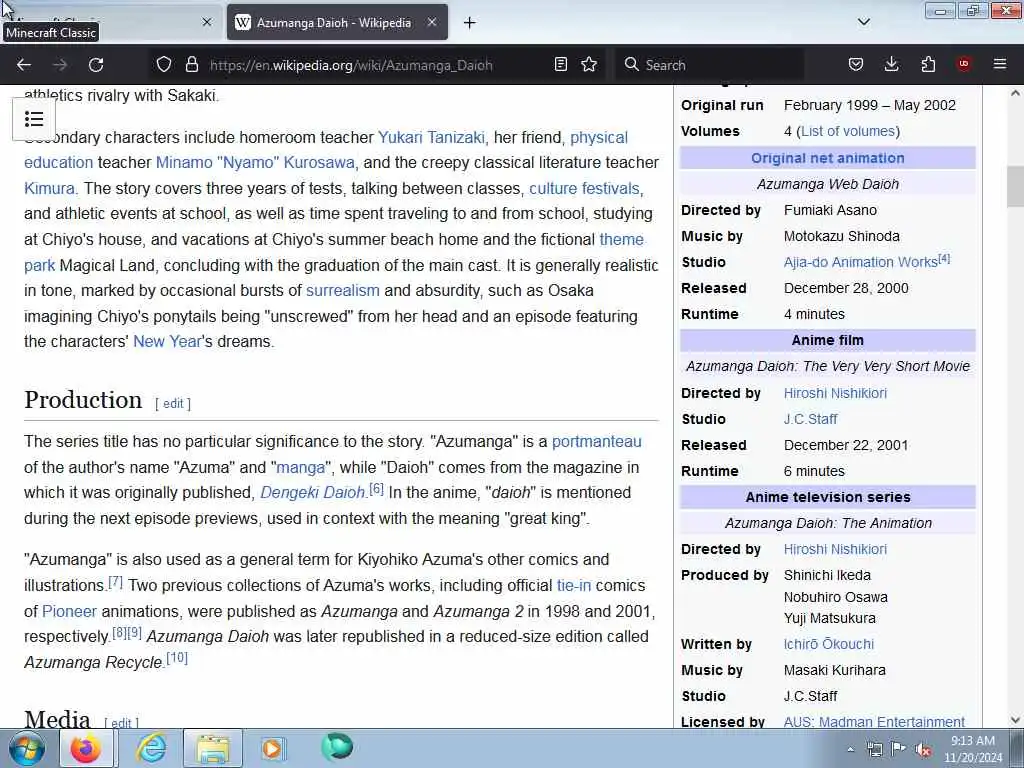The width and height of the screenshot is (1024, 768).
Task: Focus the browser Search box
Action: [712, 65]
